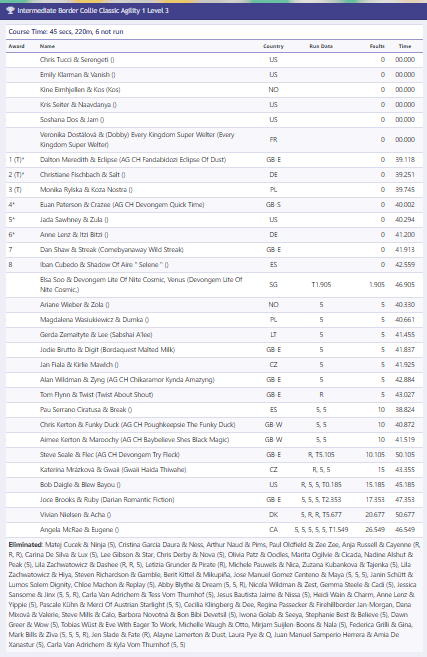Open Bob Daigle & Blew Bayou entry

214,485
